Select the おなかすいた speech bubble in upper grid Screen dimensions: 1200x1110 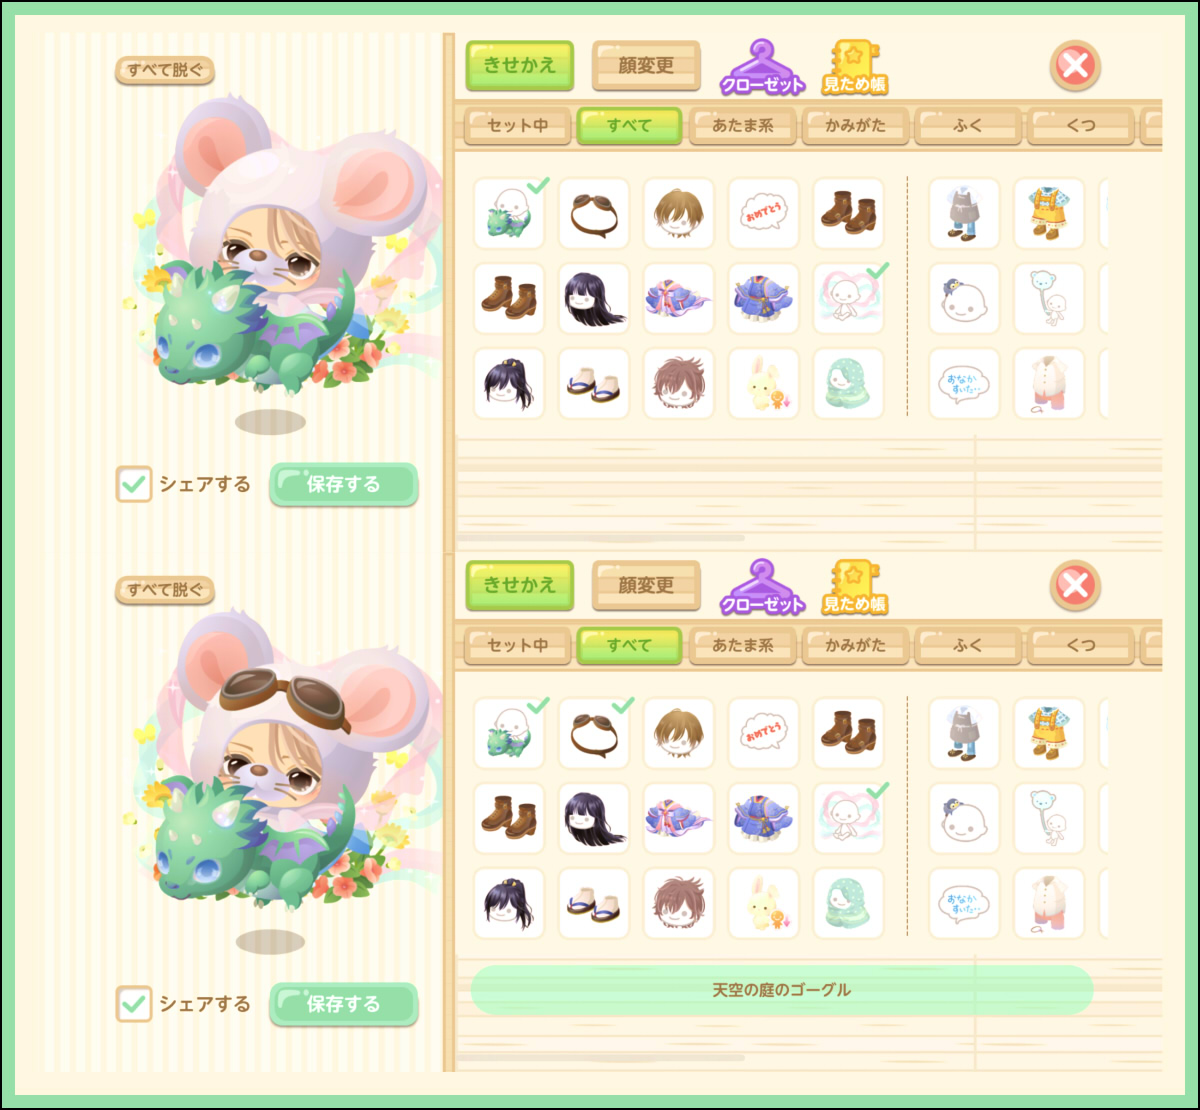click(964, 384)
